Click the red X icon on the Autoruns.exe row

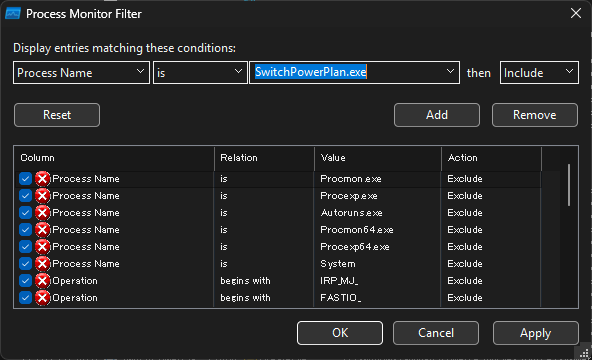click(42, 212)
